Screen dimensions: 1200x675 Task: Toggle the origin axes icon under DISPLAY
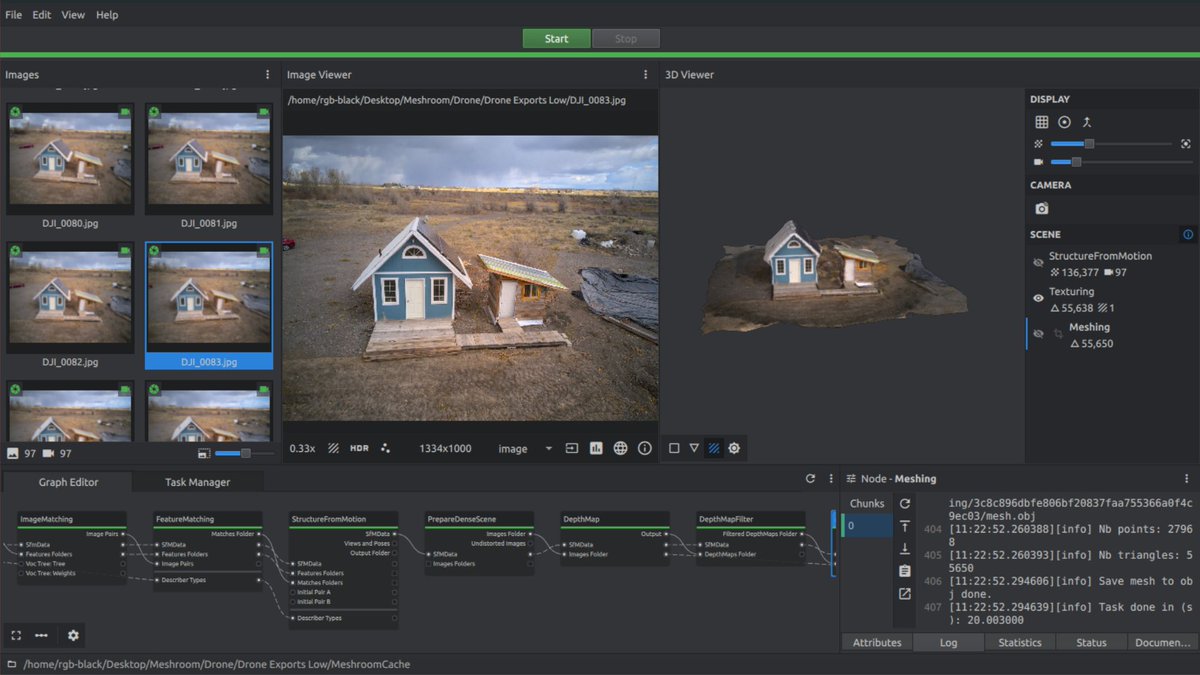click(1087, 122)
